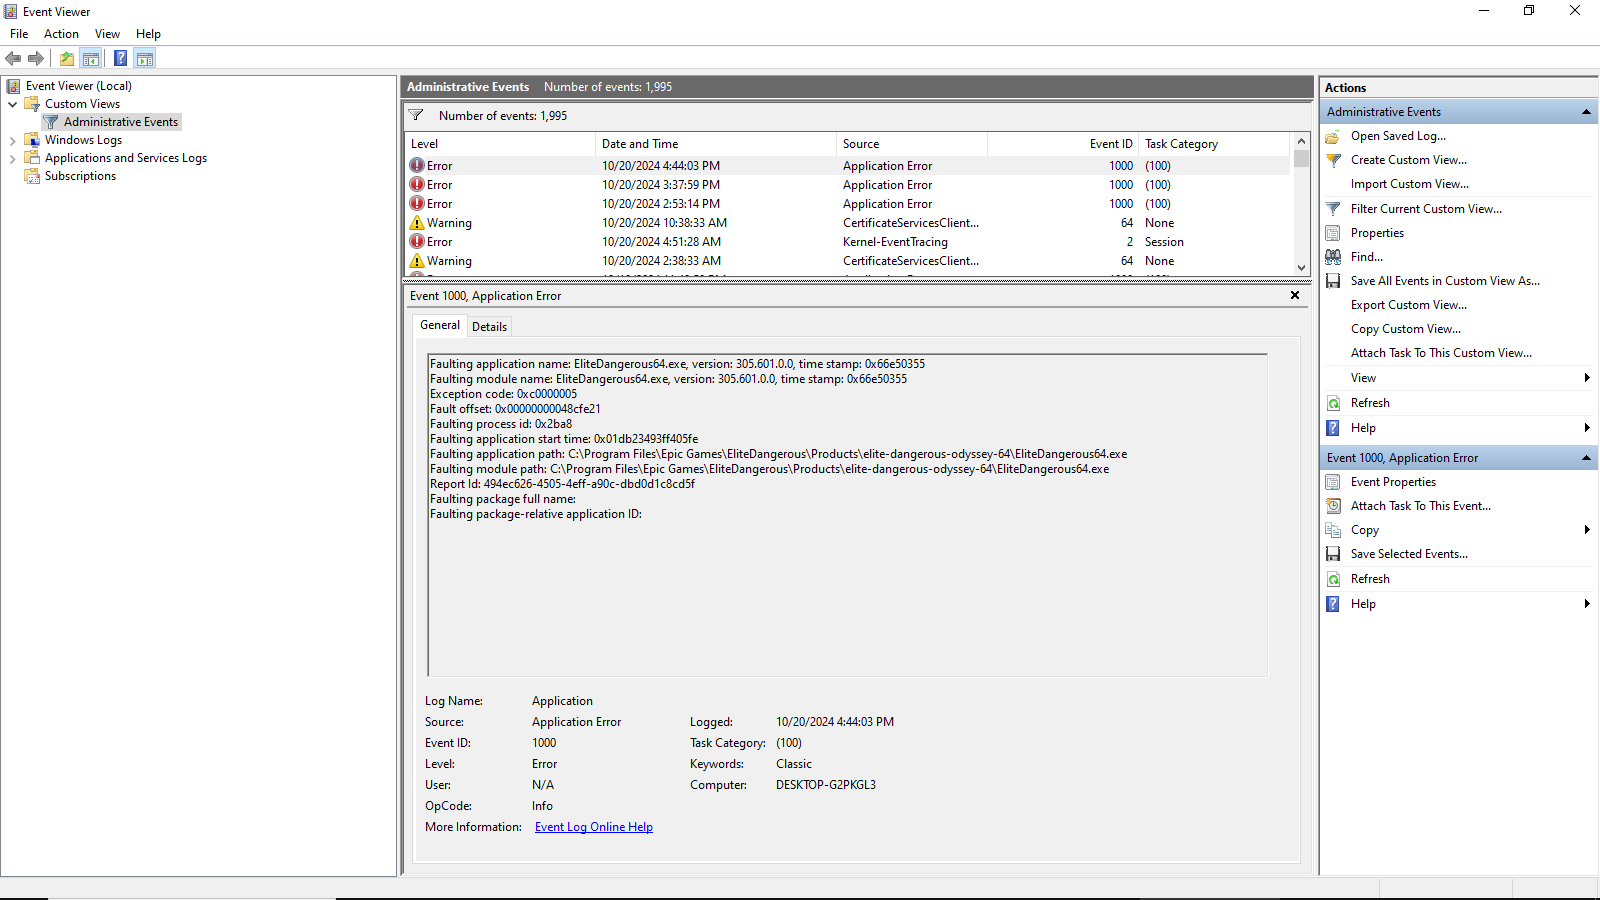The height and width of the screenshot is (900, 1600).
Task: Open Help submenu under Event 1000 section
Action: (x=1587, y=604)
